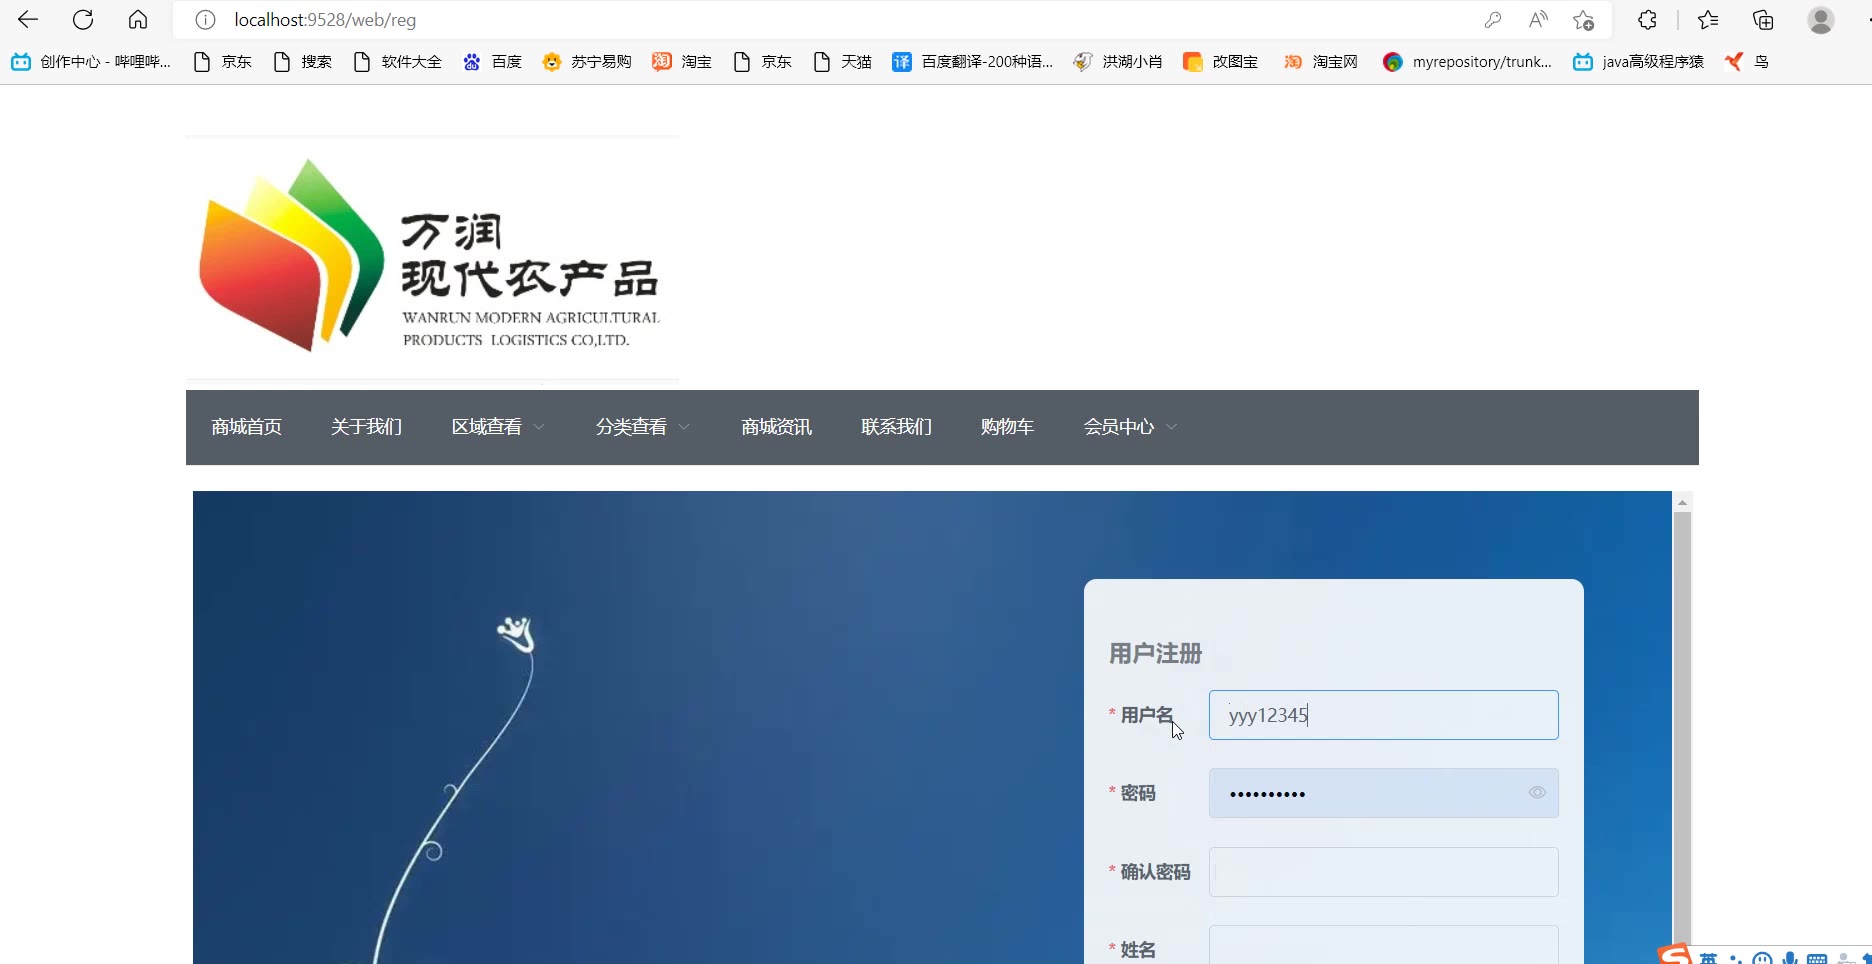This screenshot has height=964, width=1872.
Task: Click the 密码 input field
Action: pos(1383,793)
